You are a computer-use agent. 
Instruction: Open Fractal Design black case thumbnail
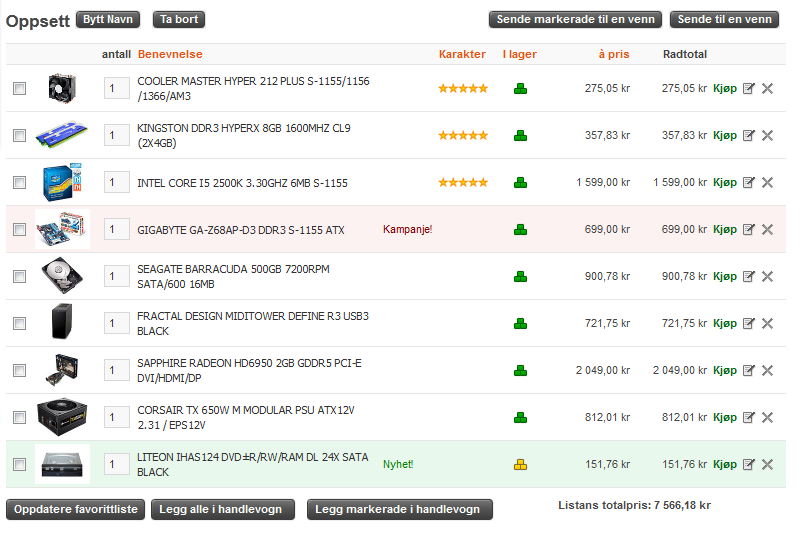pyautogui.click(x=62, y=322)
